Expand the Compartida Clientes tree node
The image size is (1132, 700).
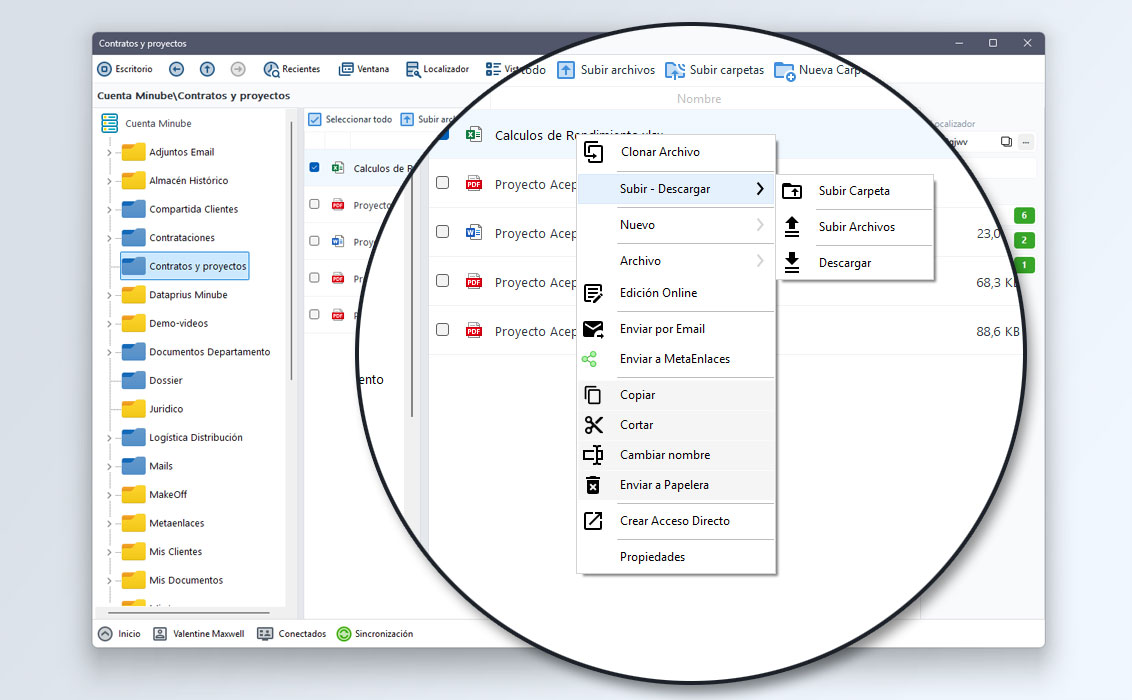tap(109, 210)
